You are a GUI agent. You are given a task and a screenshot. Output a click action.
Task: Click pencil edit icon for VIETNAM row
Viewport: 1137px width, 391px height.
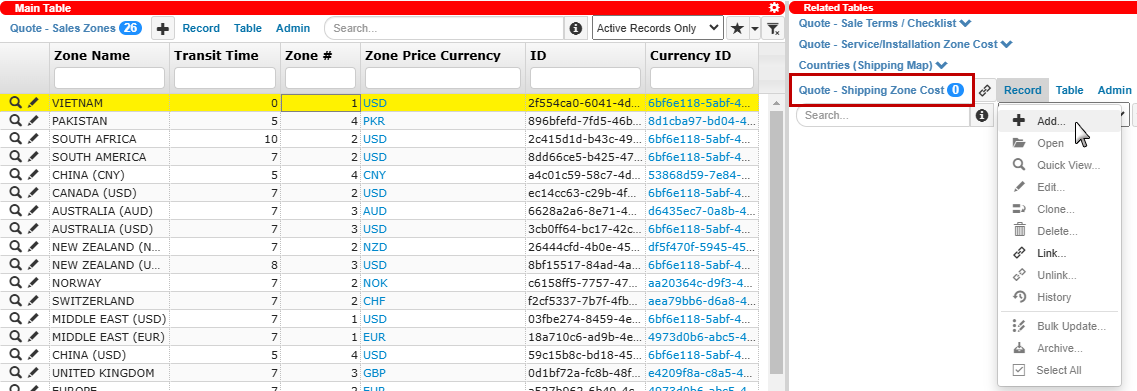33,103
